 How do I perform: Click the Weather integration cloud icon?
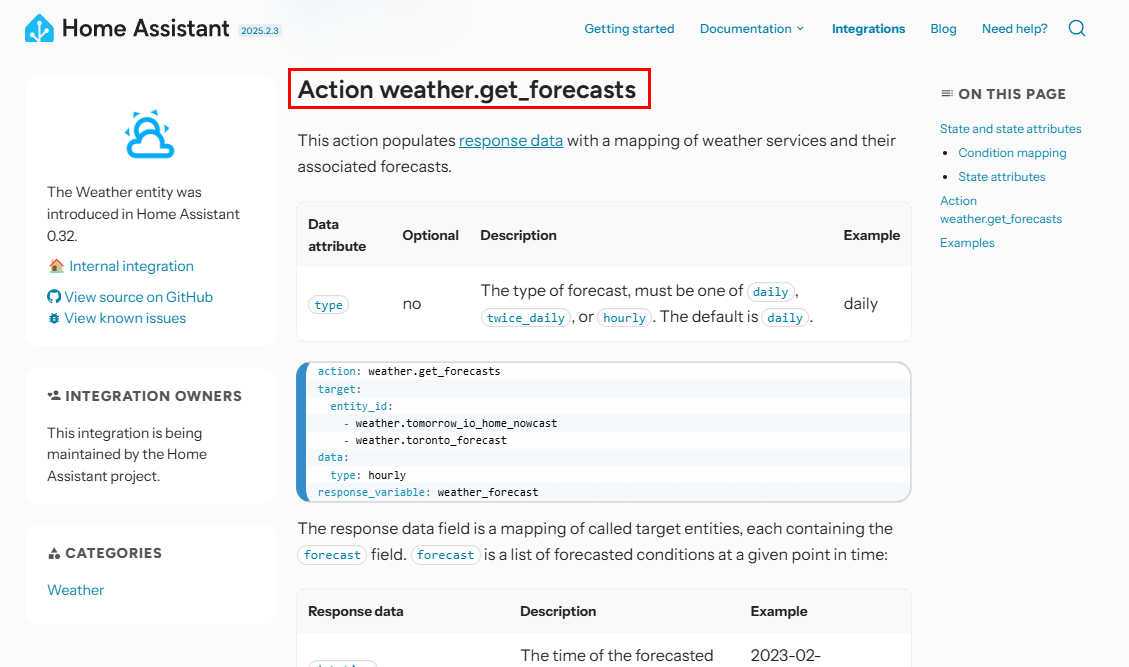tap(150, 135)
